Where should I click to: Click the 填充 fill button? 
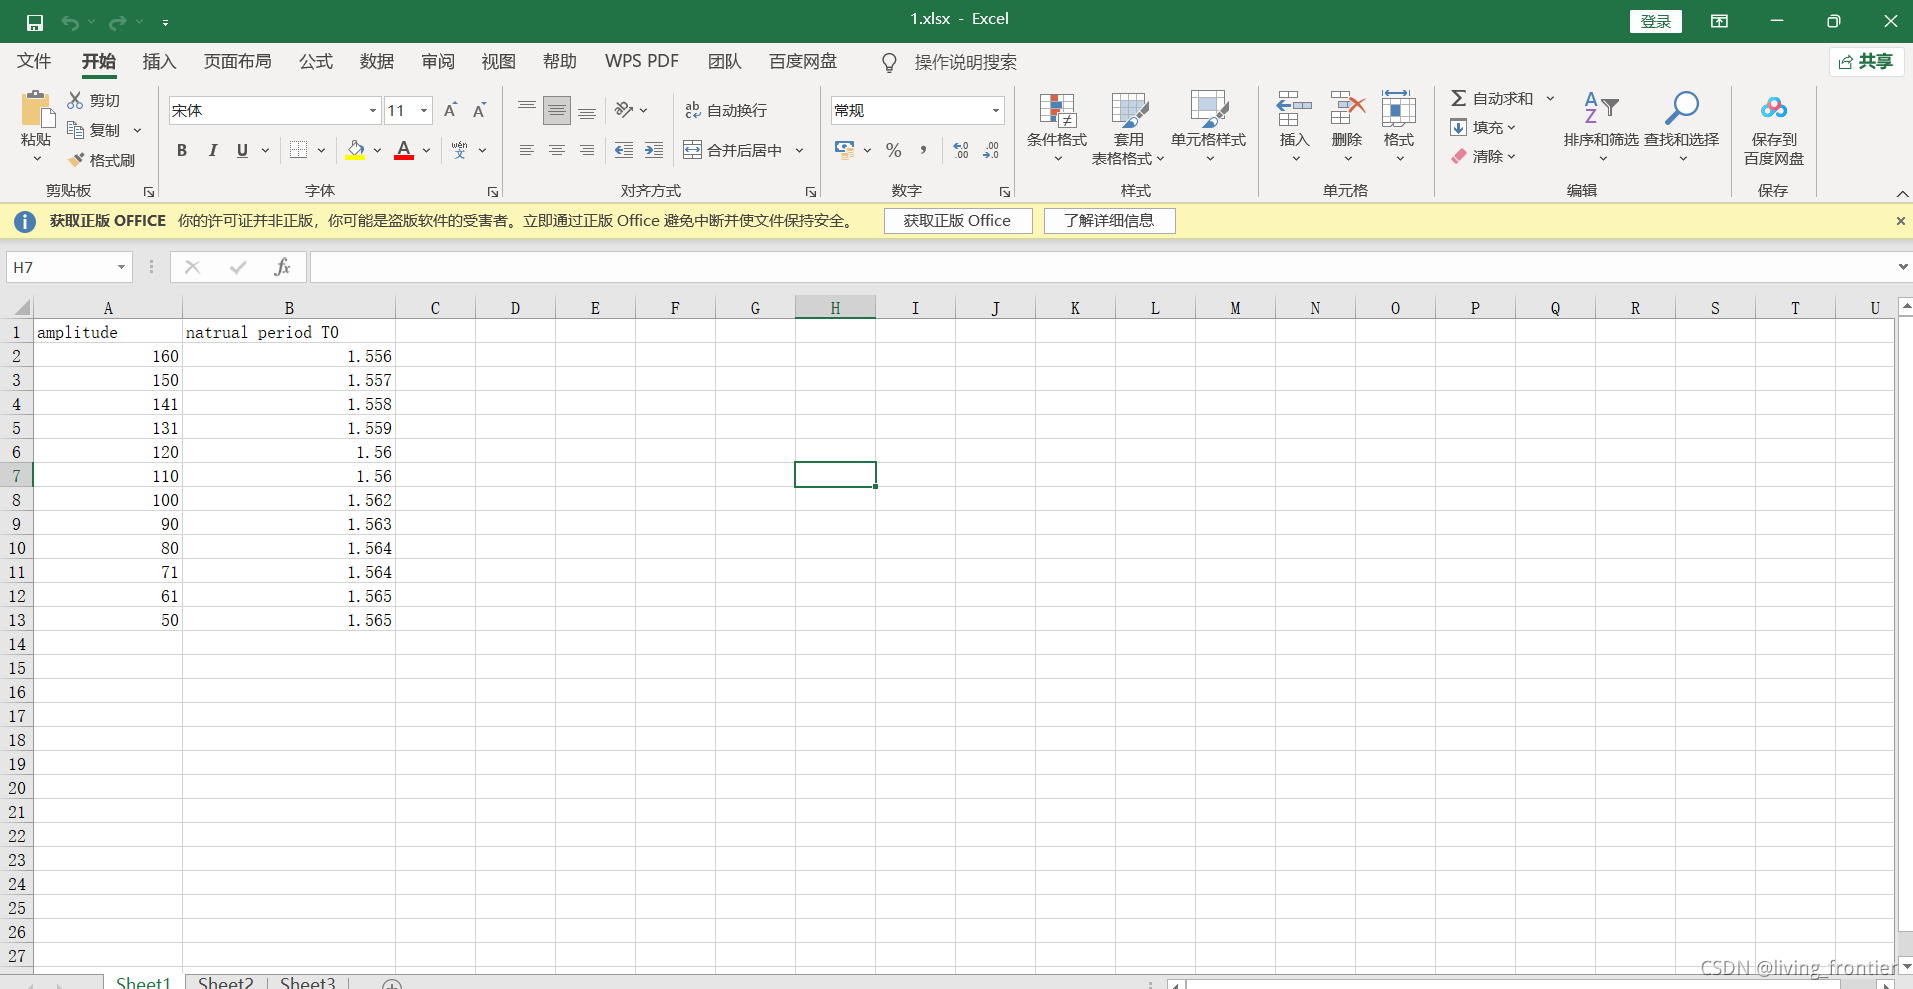pyautogui.click(x=1484, y=127)
